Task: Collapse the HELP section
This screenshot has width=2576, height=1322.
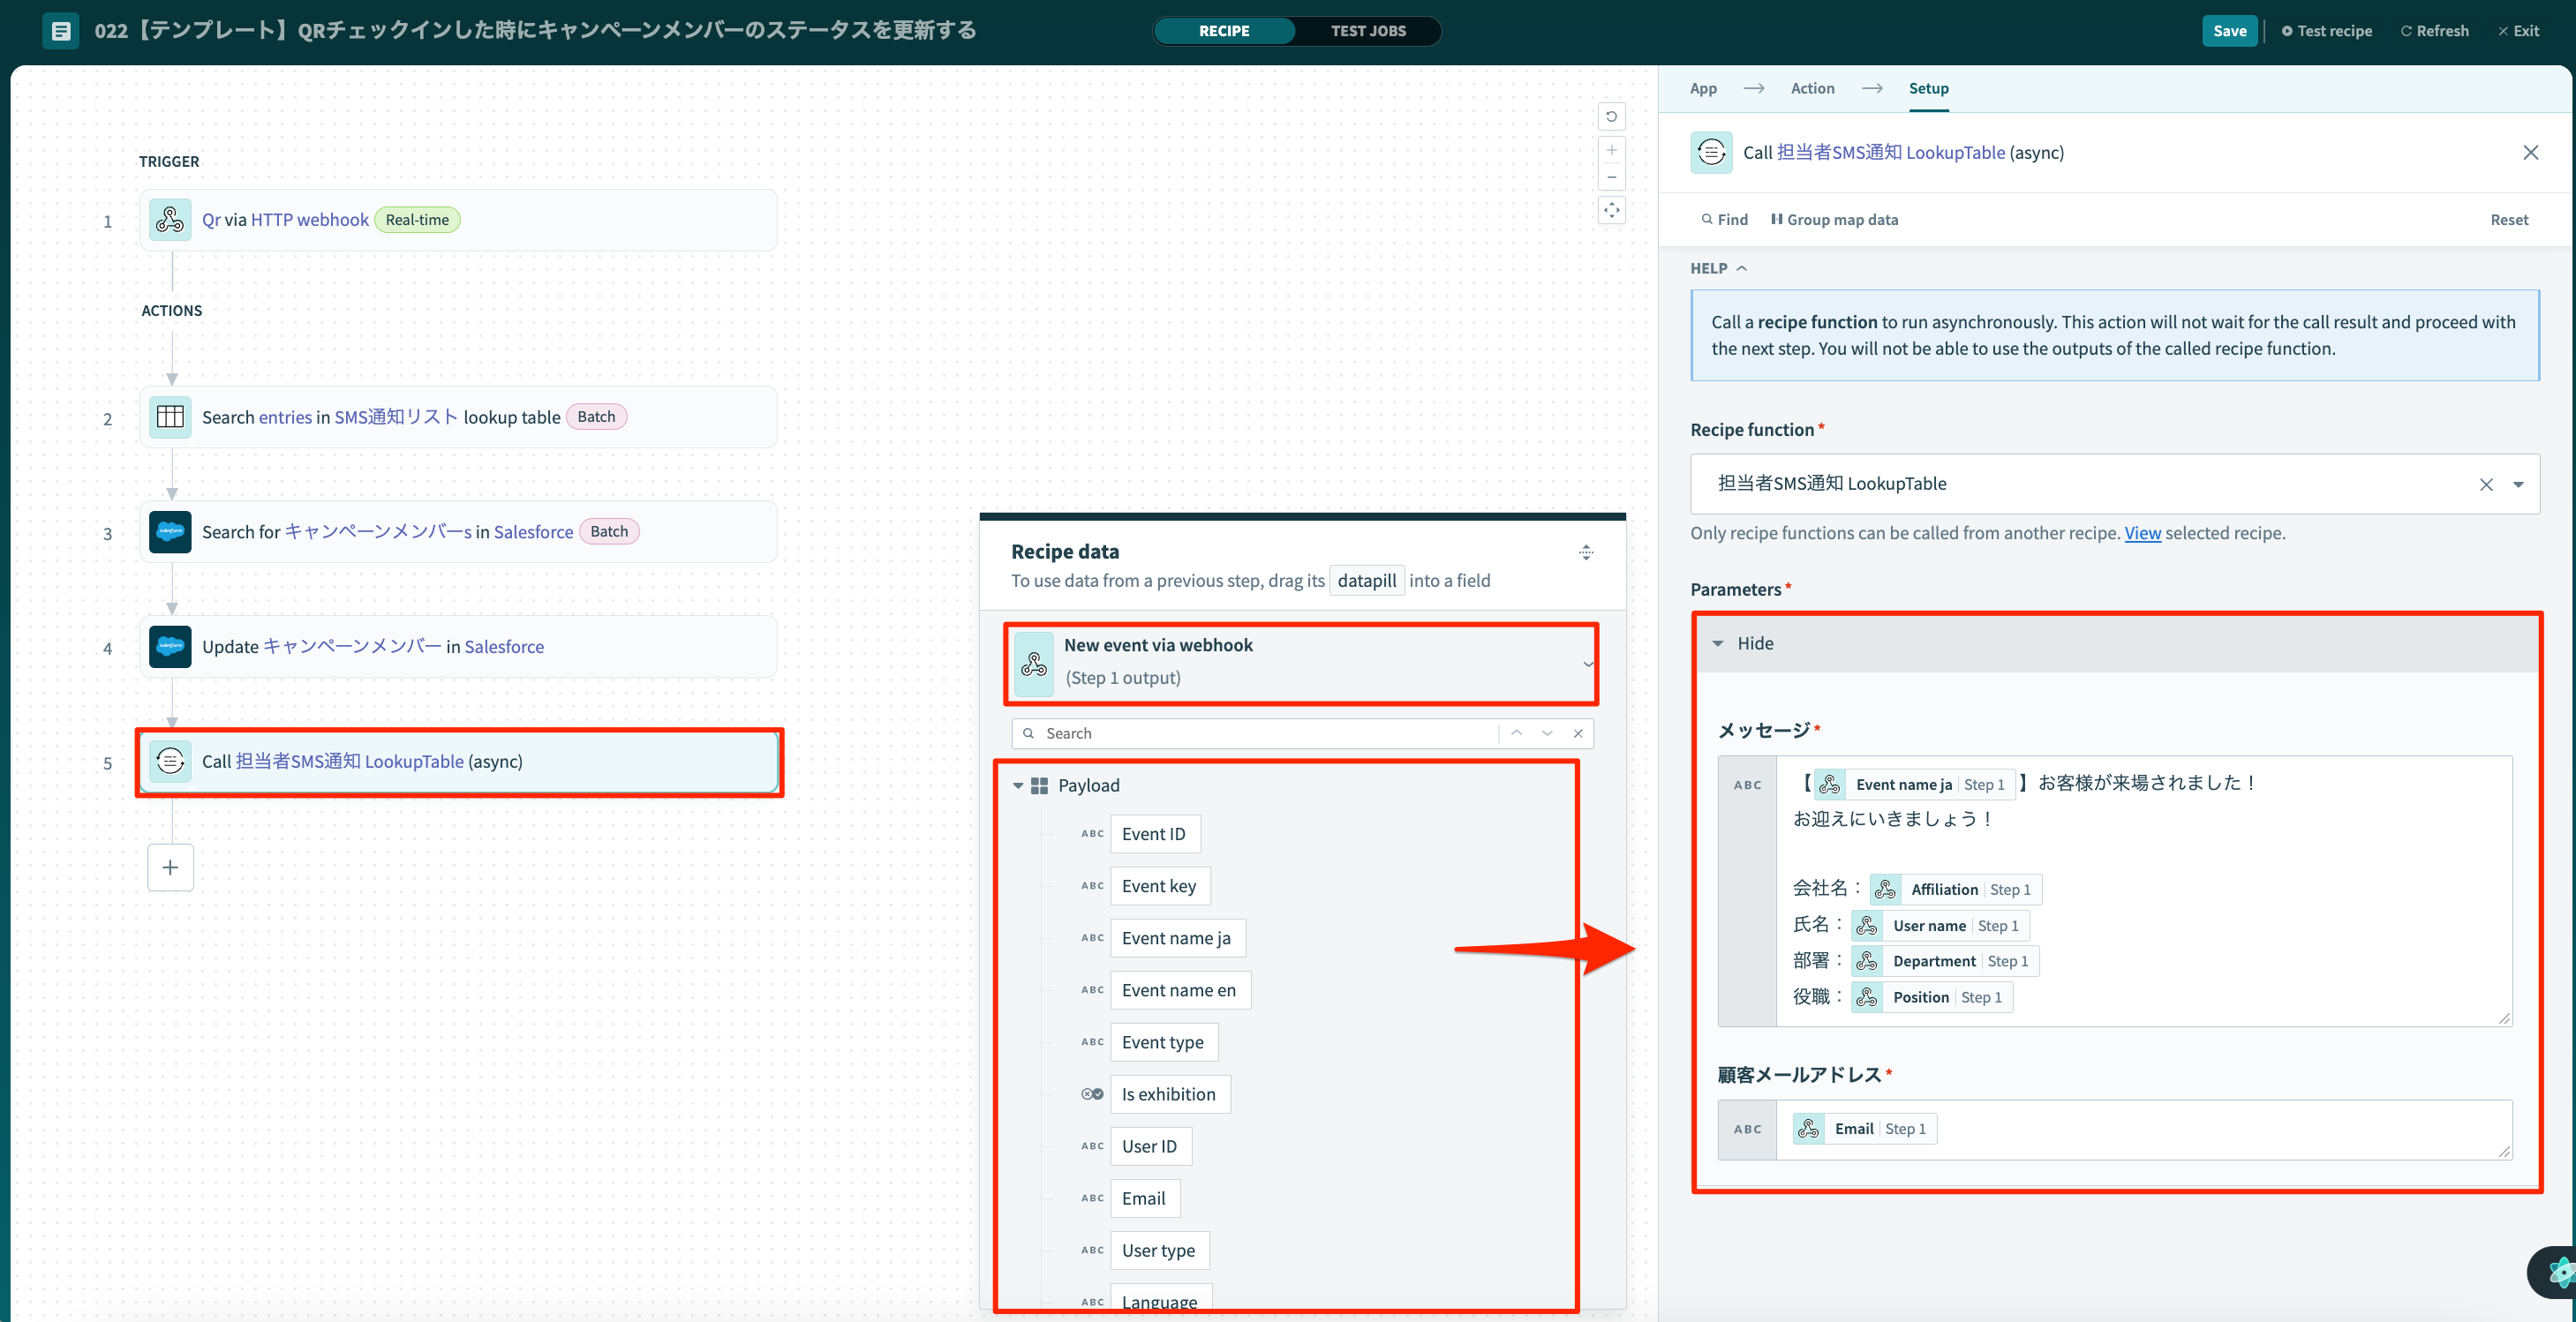Action: pos(1718,268)
